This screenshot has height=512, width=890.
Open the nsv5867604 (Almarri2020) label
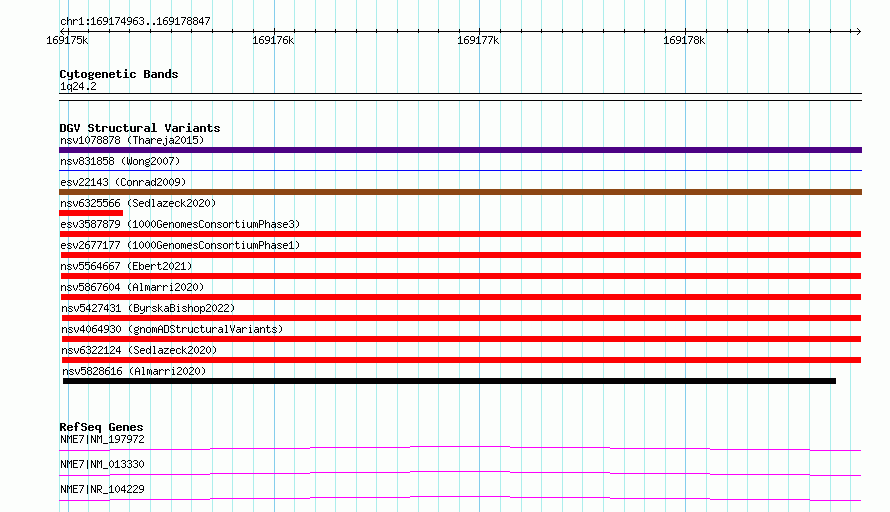tap(132, 287)
